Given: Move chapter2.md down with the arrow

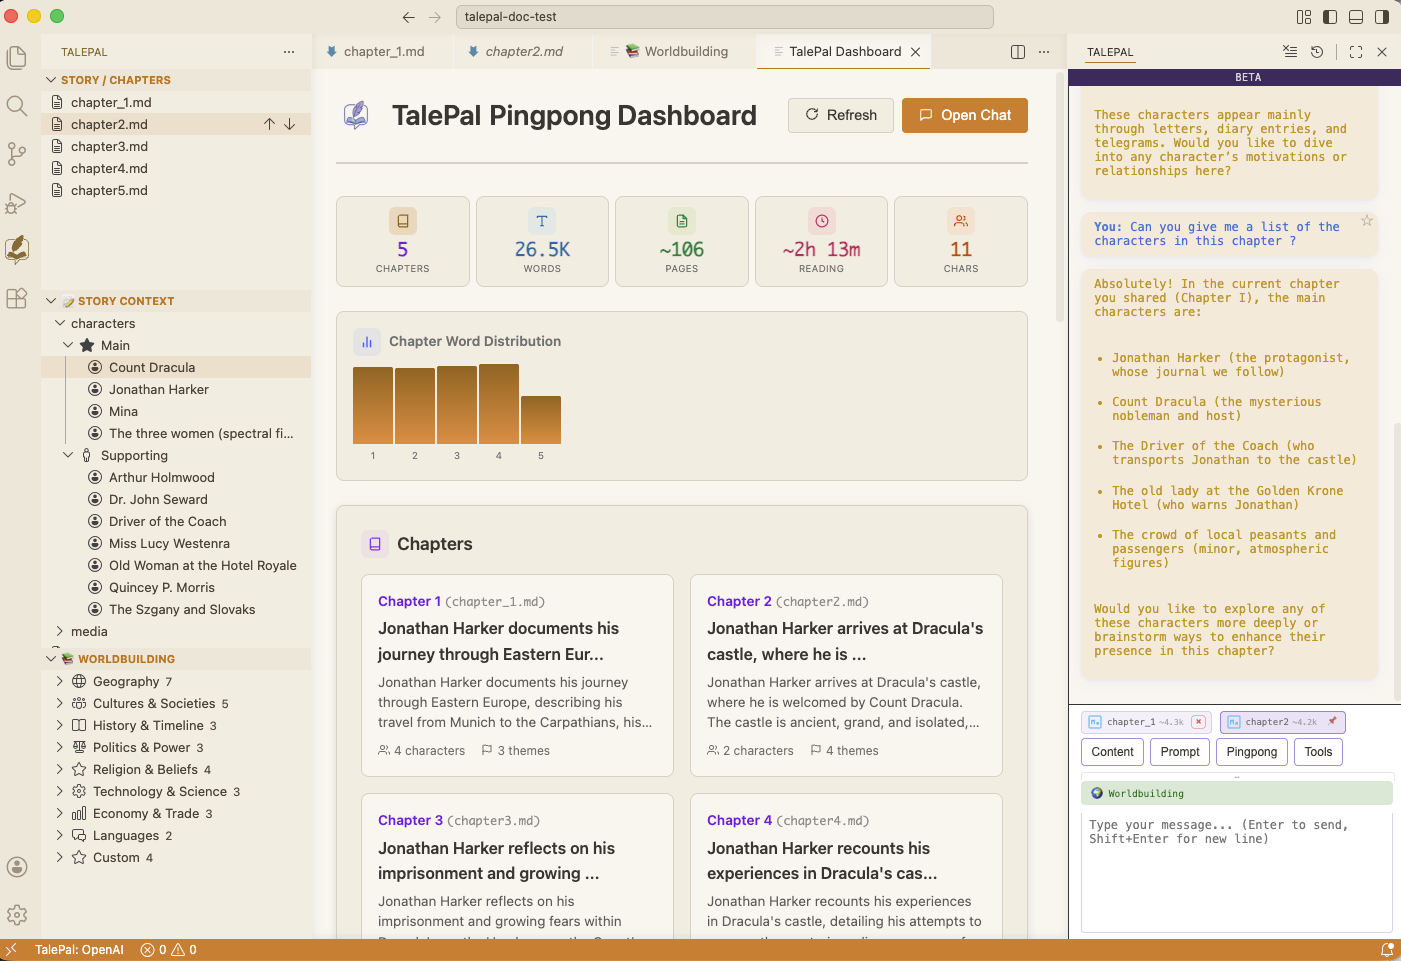Looking at the screenshot, I should point(289,124).
